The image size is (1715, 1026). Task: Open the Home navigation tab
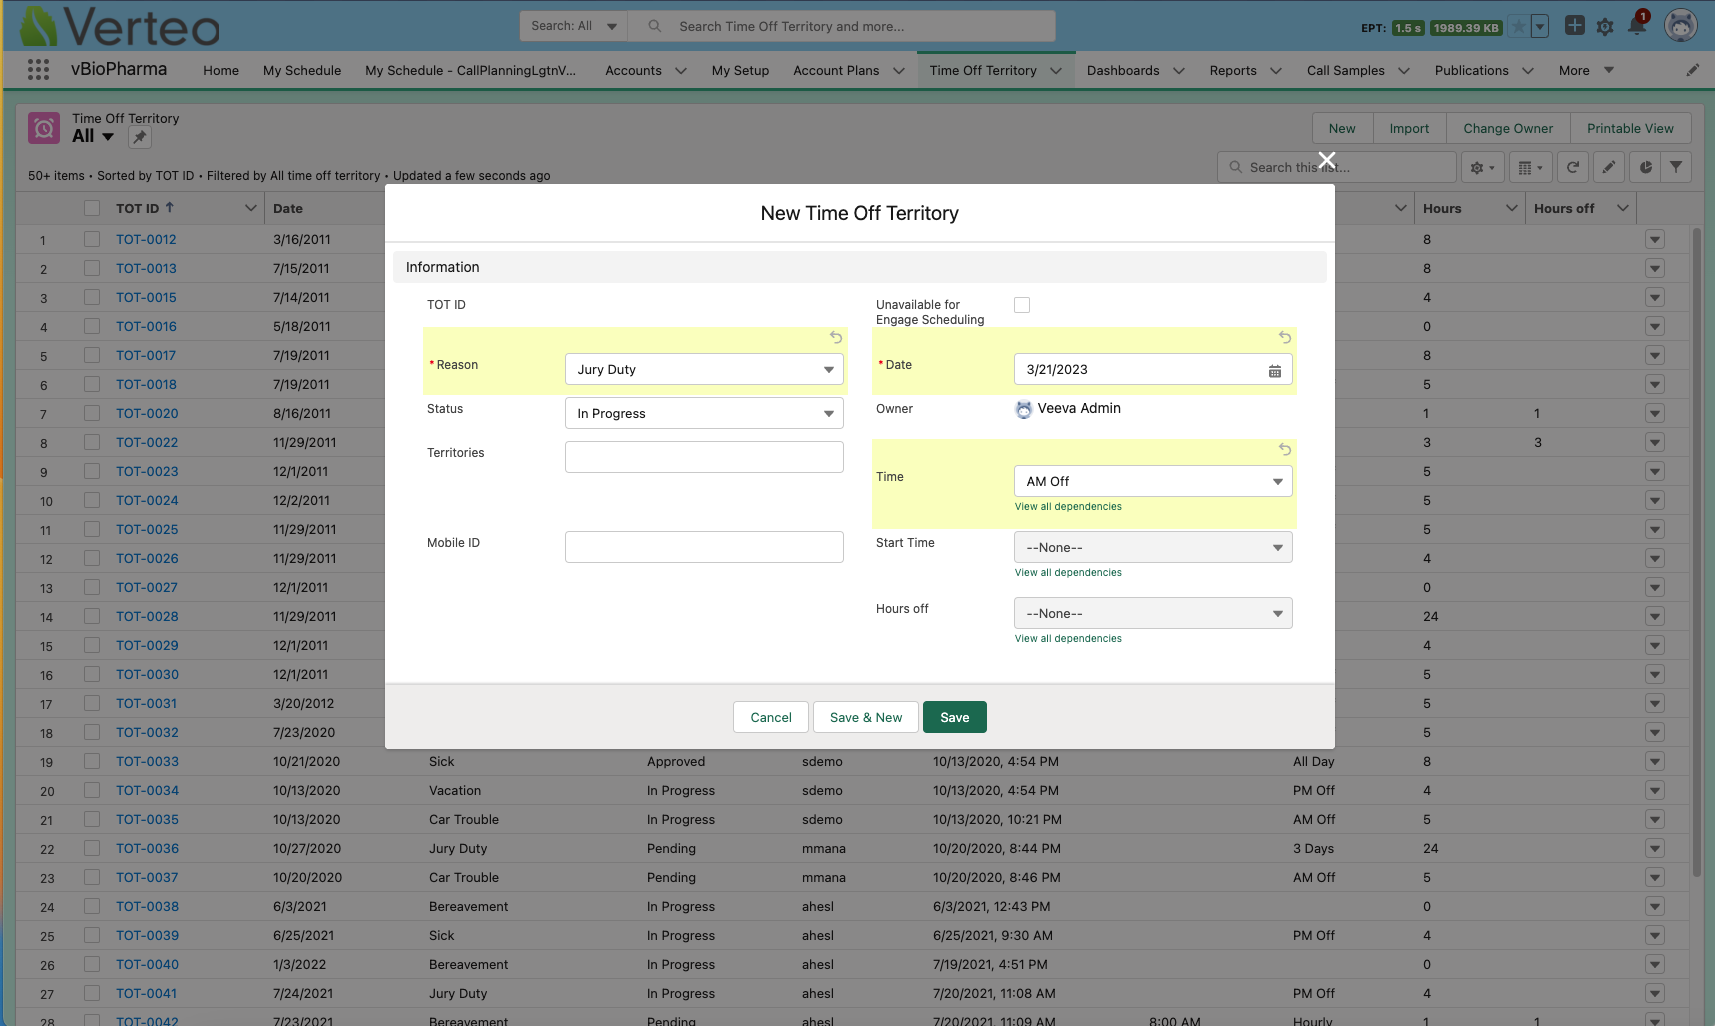click(221, 71)
